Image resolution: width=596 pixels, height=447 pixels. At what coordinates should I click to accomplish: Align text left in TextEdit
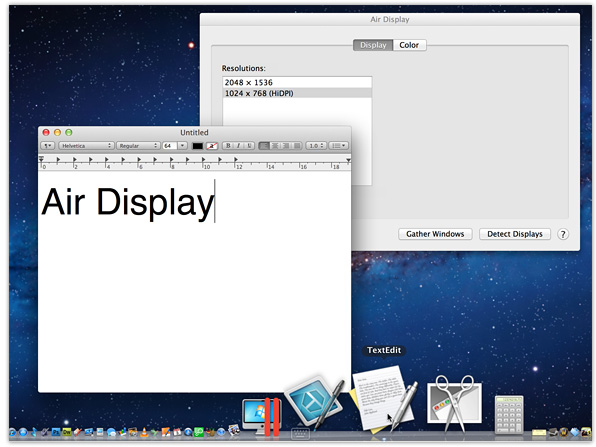[x=264, y=146]
